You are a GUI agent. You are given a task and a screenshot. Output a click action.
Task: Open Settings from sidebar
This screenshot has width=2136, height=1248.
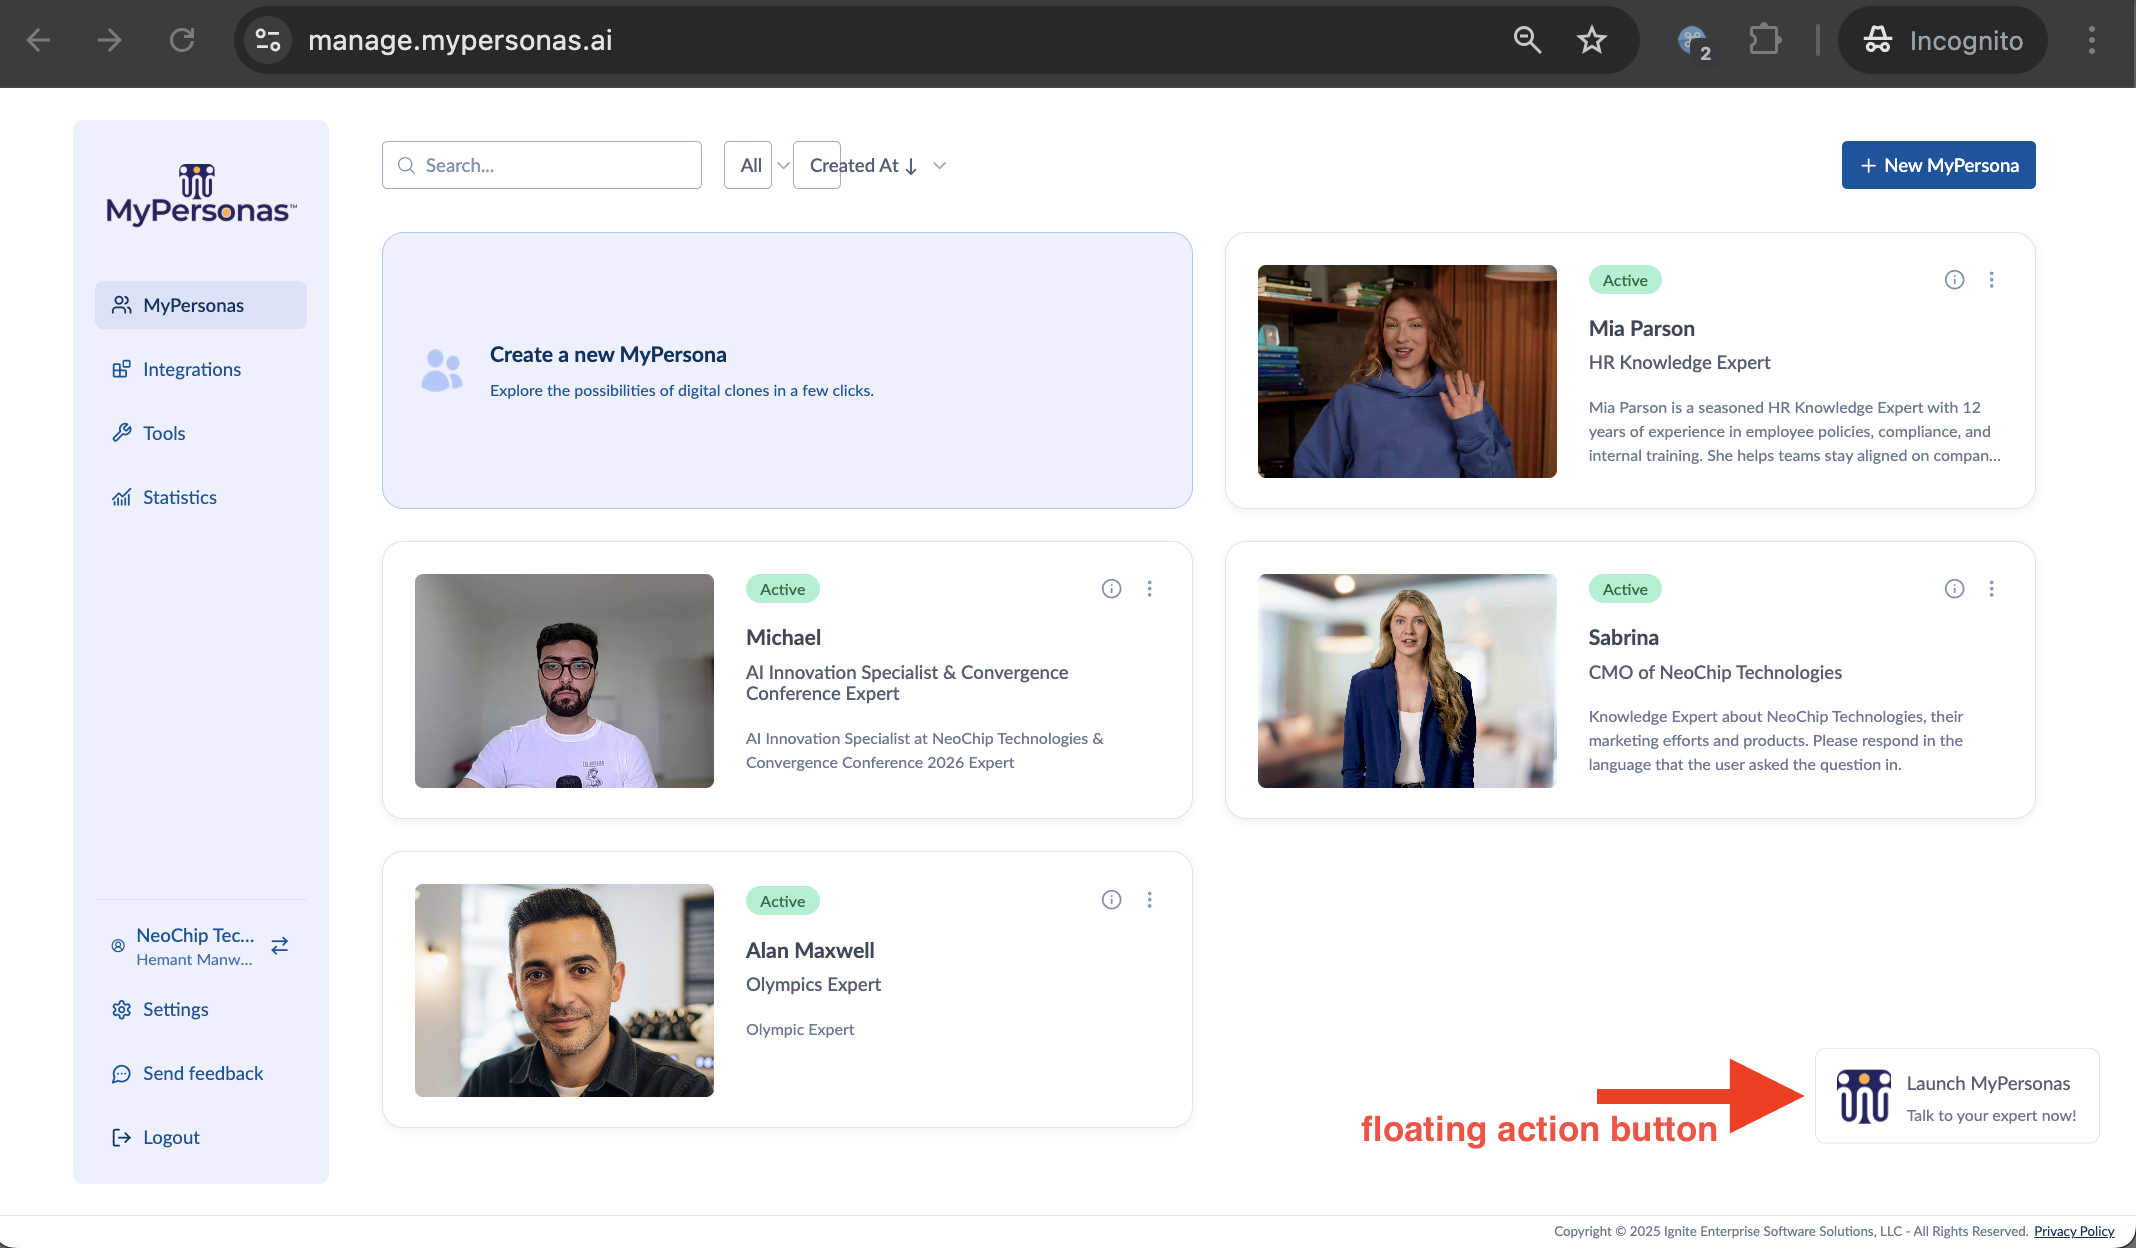tap(201, 1009)
